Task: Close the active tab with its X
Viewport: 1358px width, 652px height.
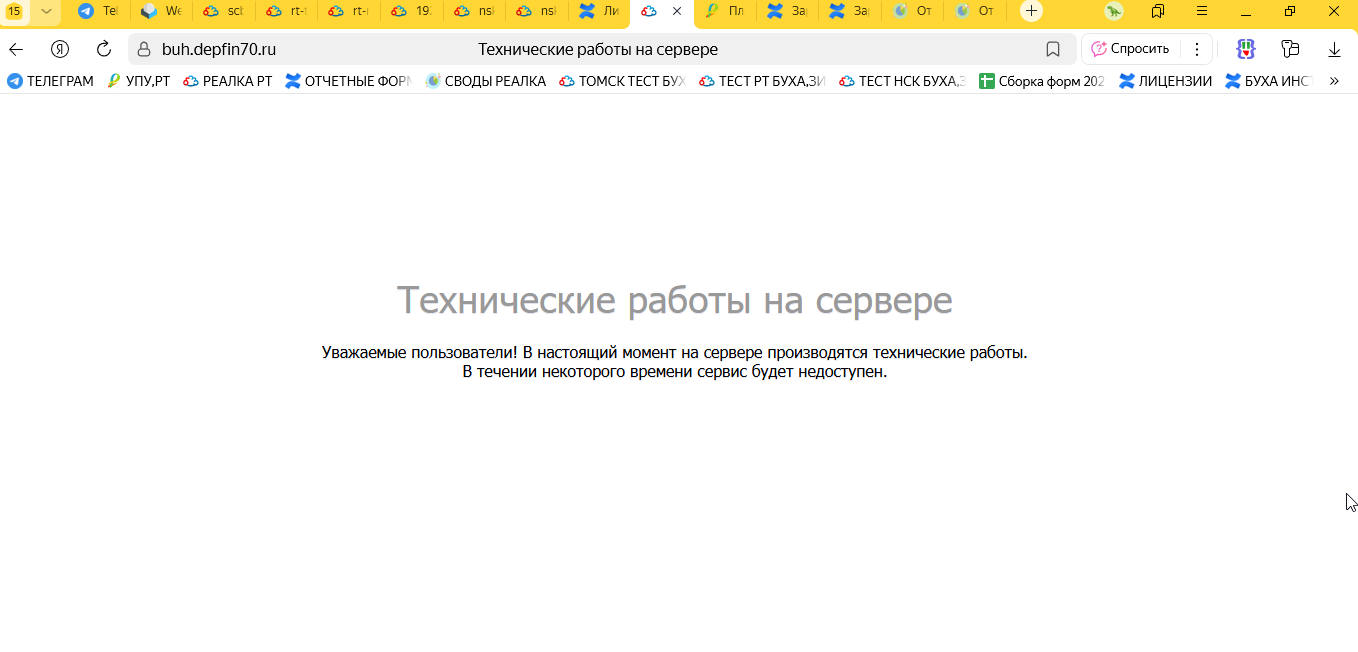Action: pos(677,11)
